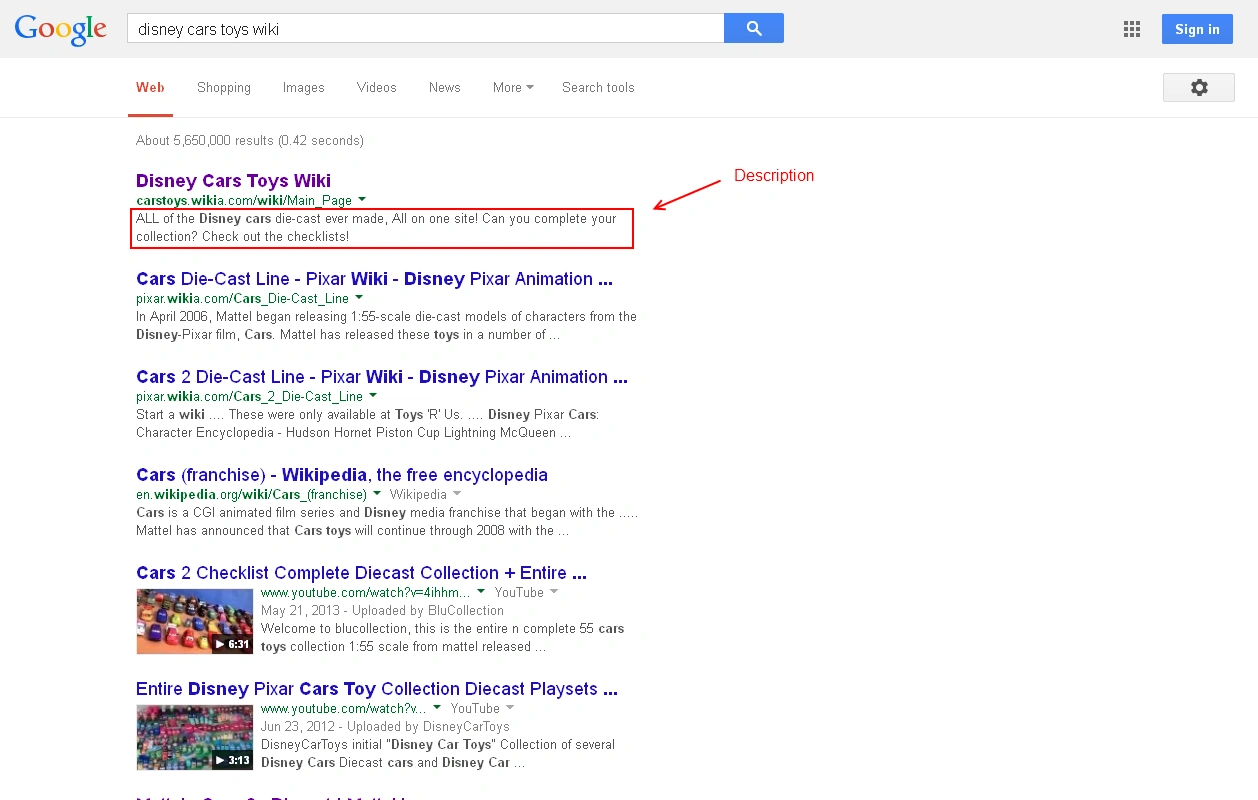The image size is (1258, 800).
Task: Expand arrow beside pixar.wikia.com/Cars_Die-Cast_Line URL
Action: tap(359, 297)
